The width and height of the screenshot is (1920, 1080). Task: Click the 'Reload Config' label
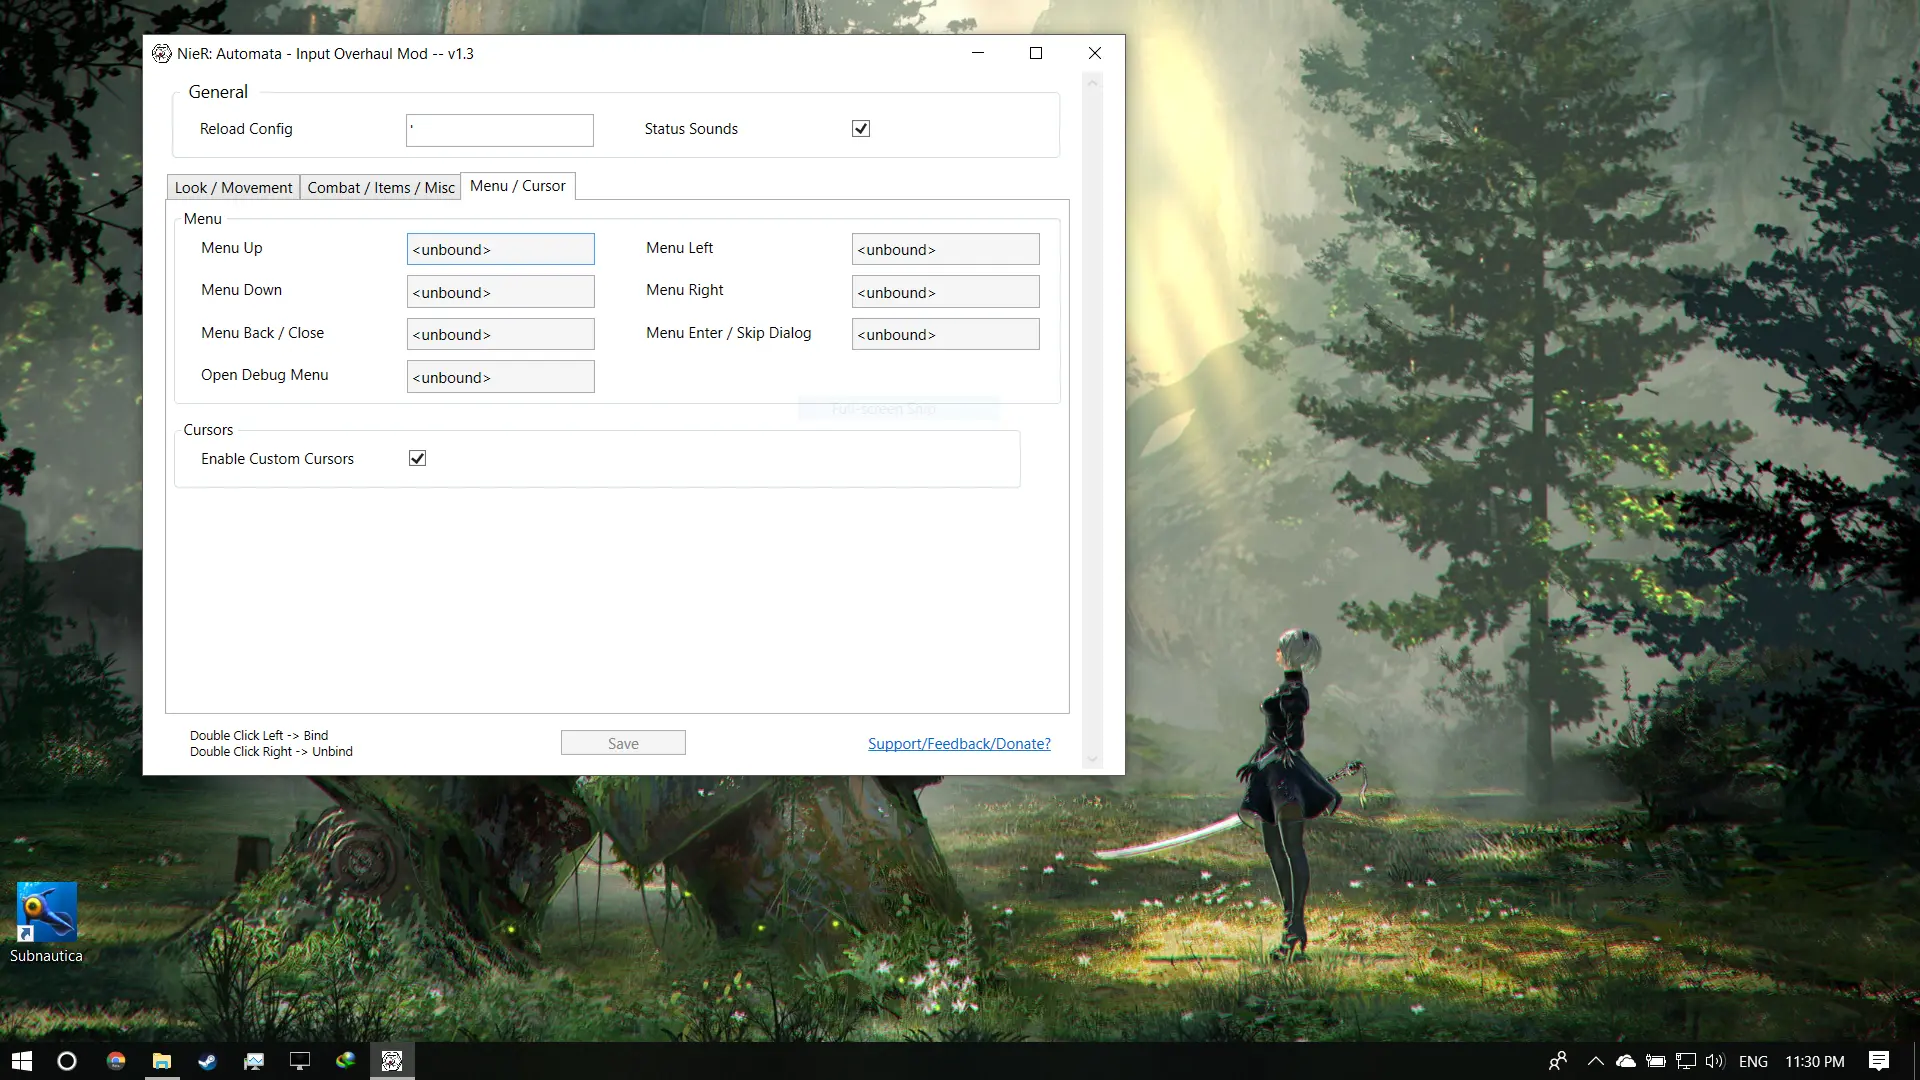(246, 128)
